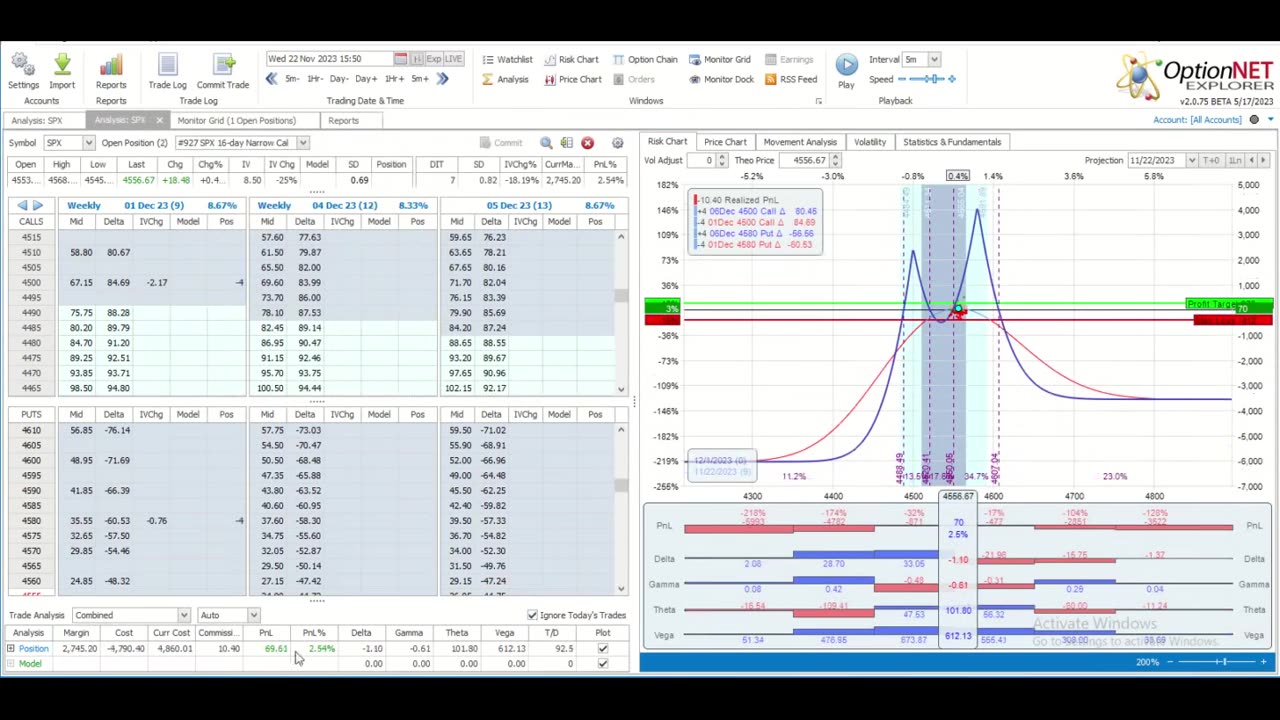Open the Monitor Grid window

pos(718,59)
